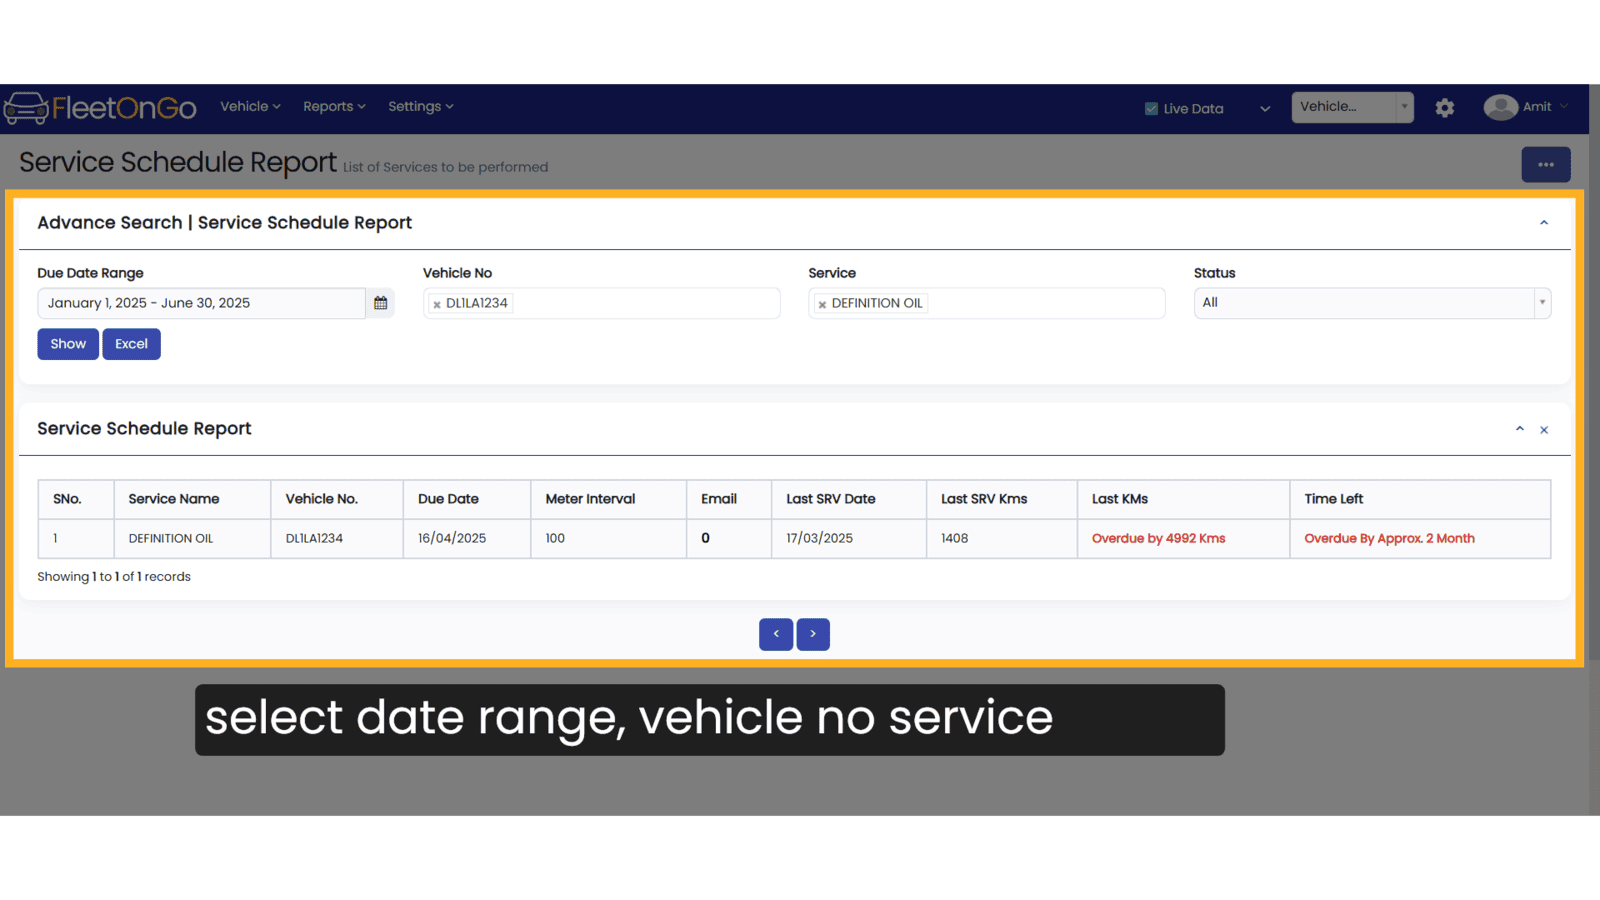Click the meter interval value 100

click(x=555, y=538)
